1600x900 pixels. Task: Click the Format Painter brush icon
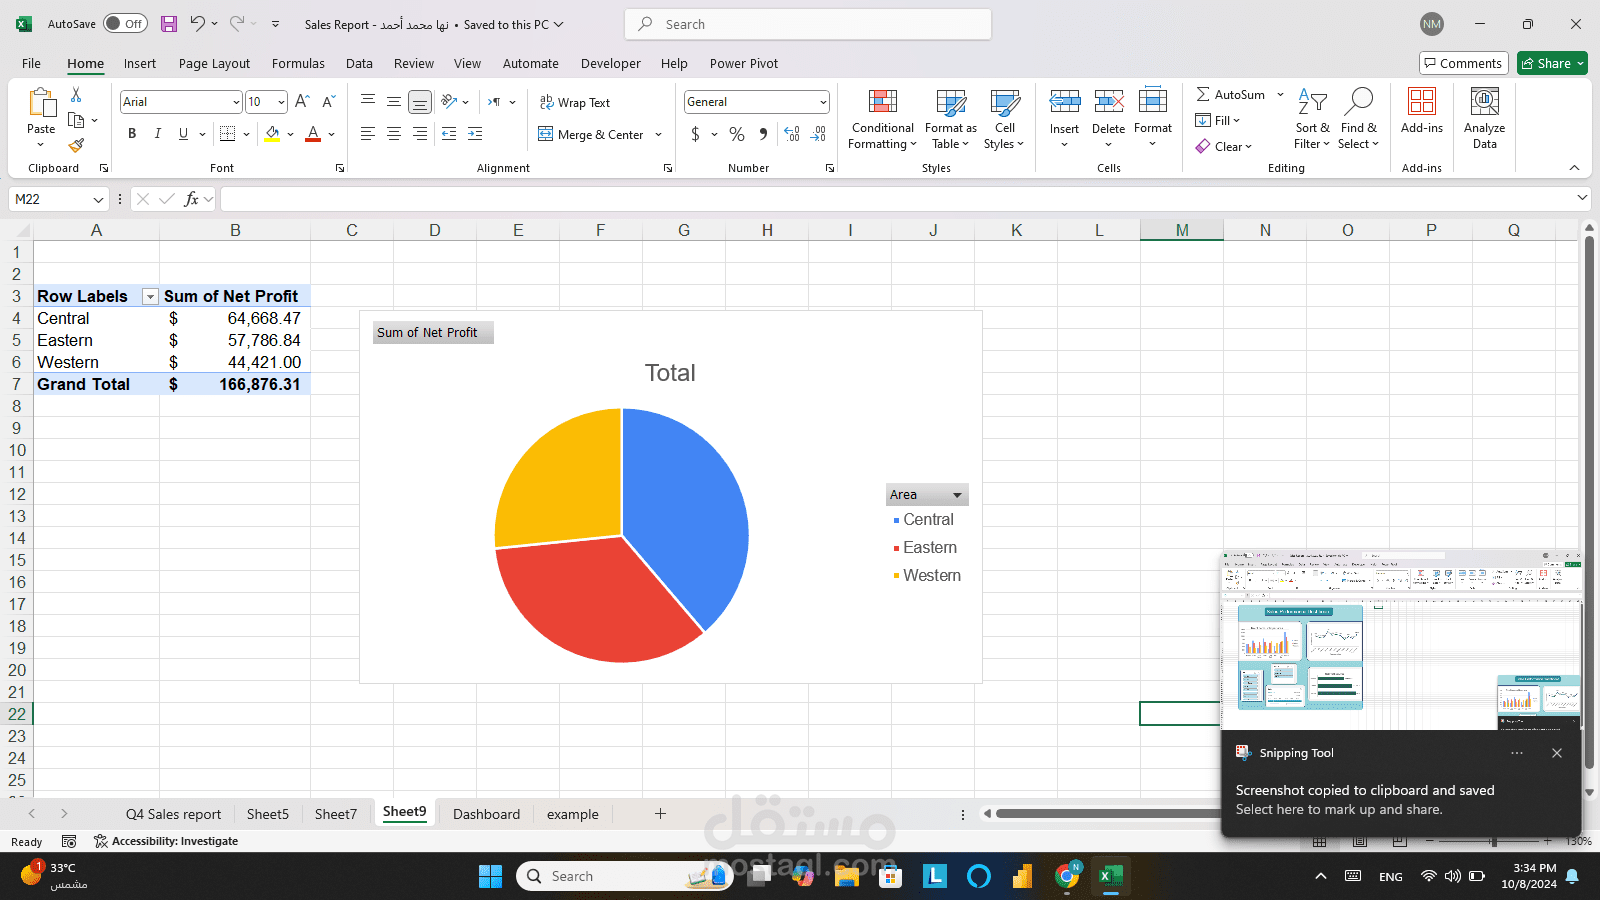(76, 145)
